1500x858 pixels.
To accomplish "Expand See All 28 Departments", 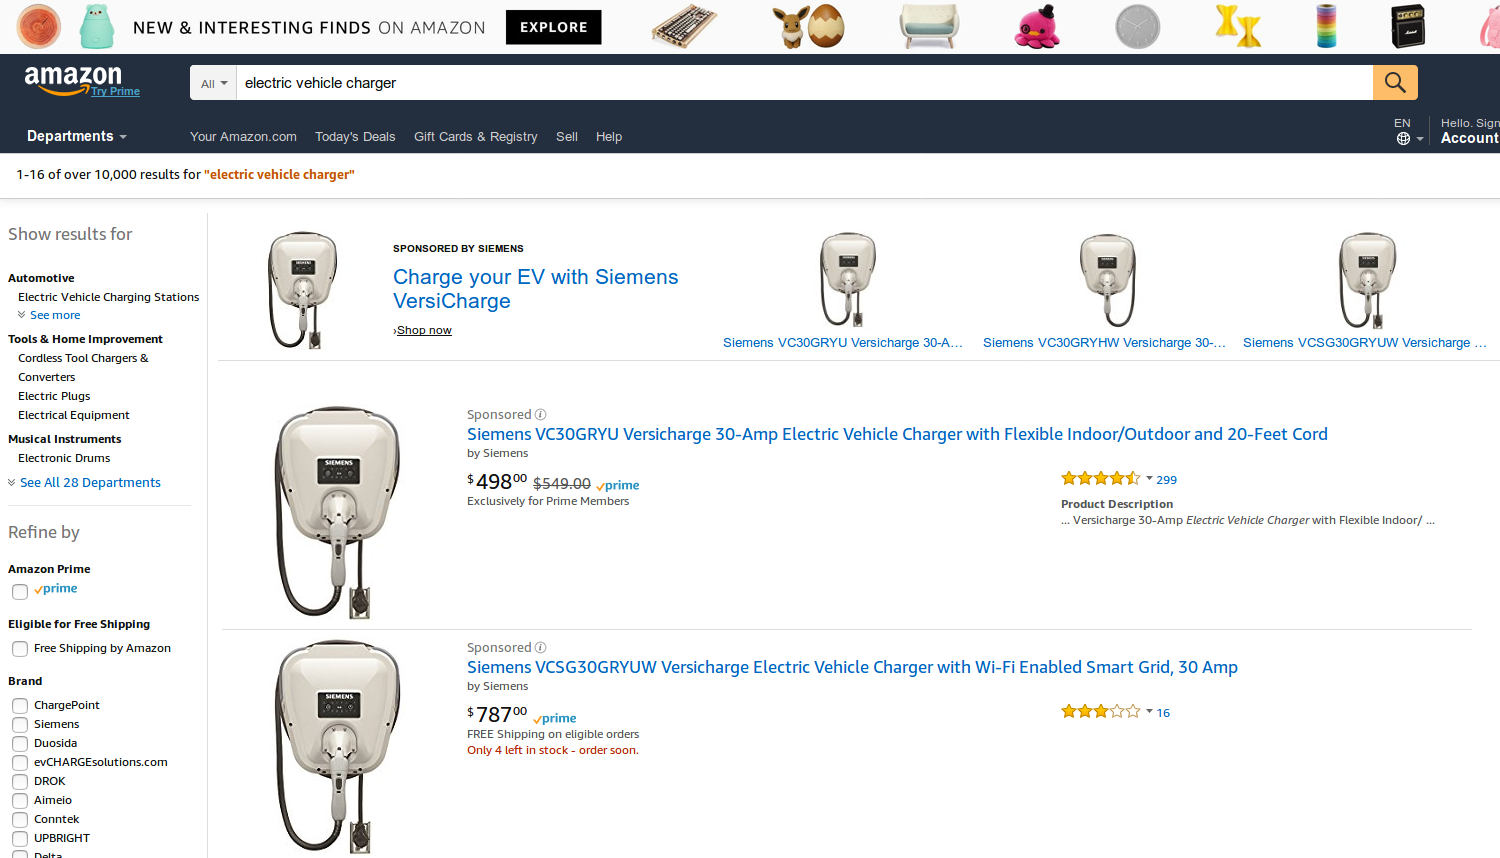I will (89, 483).
